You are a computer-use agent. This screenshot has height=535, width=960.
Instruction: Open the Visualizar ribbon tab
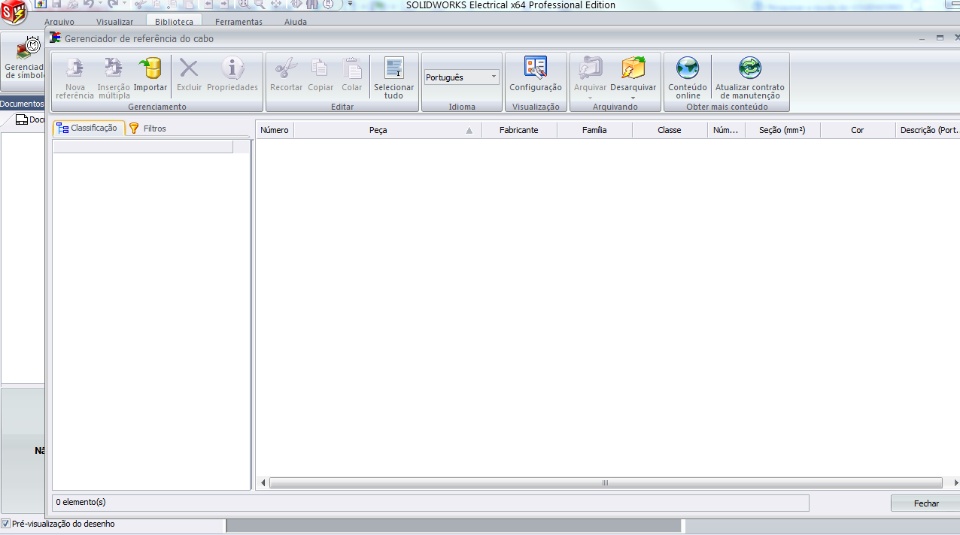click(114, 22)
